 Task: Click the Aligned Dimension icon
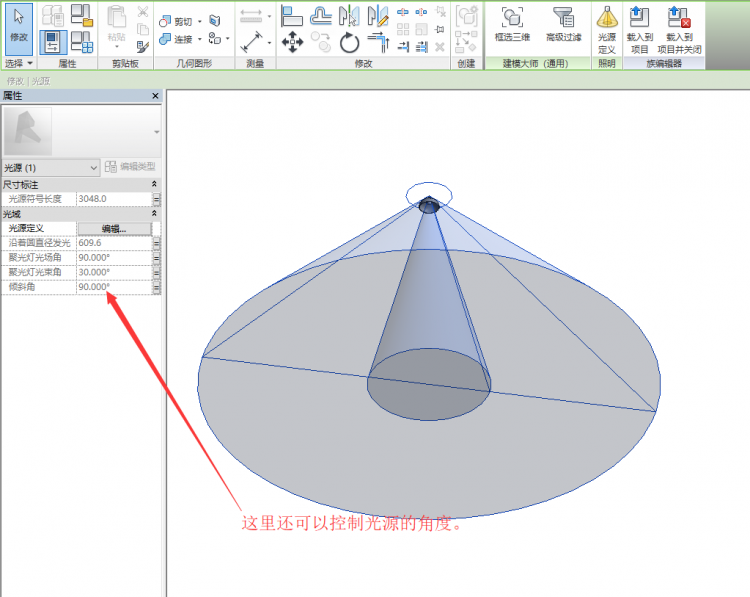point(252,42)
